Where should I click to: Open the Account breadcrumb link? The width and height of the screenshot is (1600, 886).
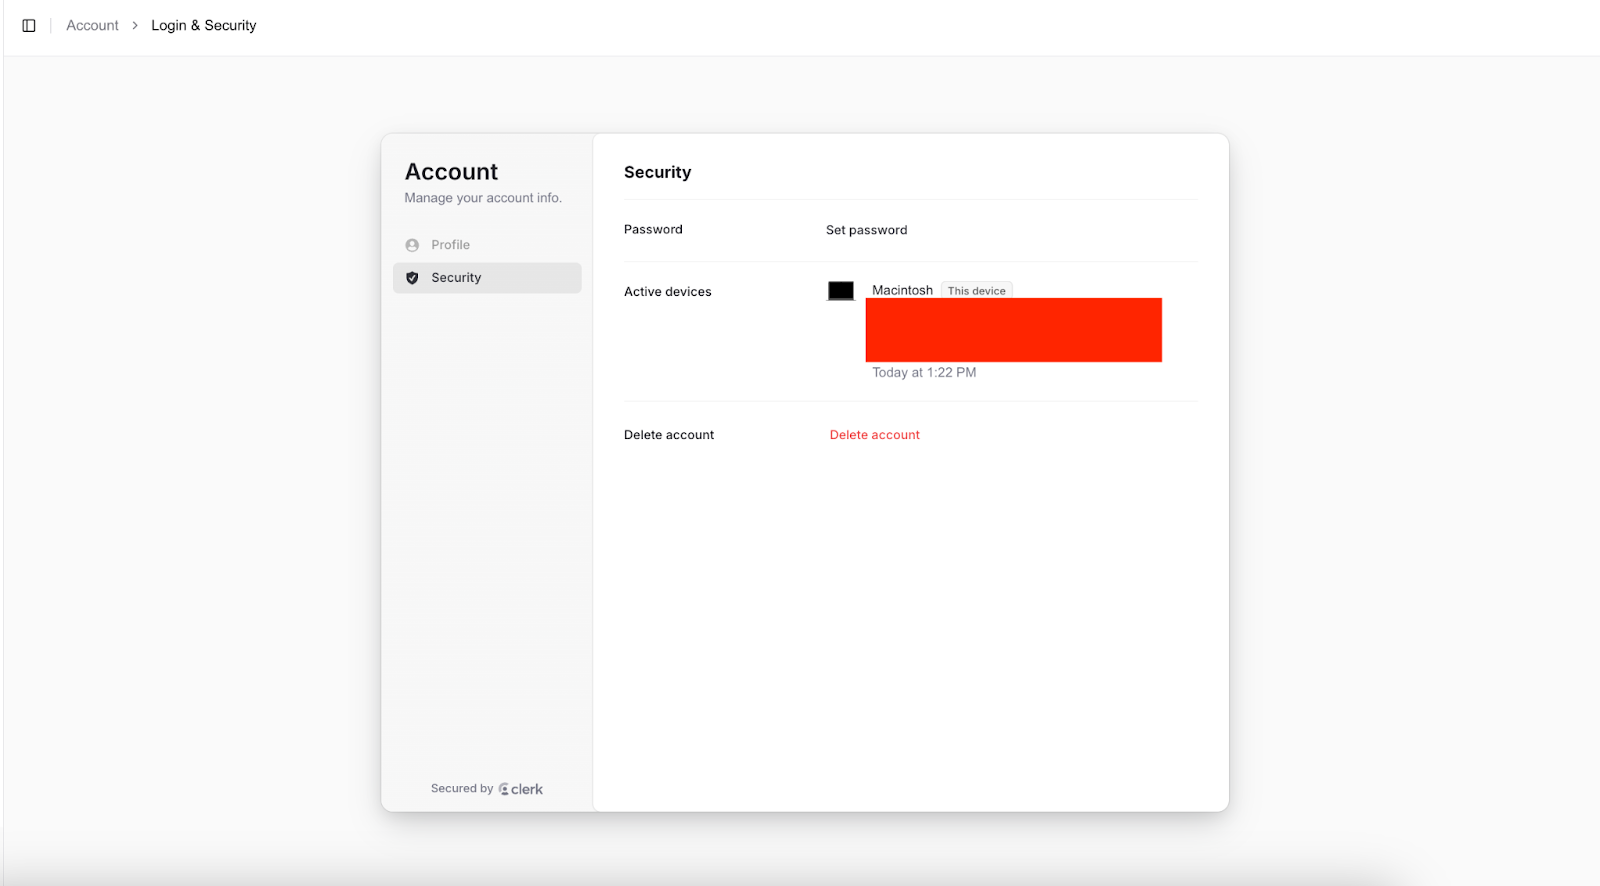[92, 26]
